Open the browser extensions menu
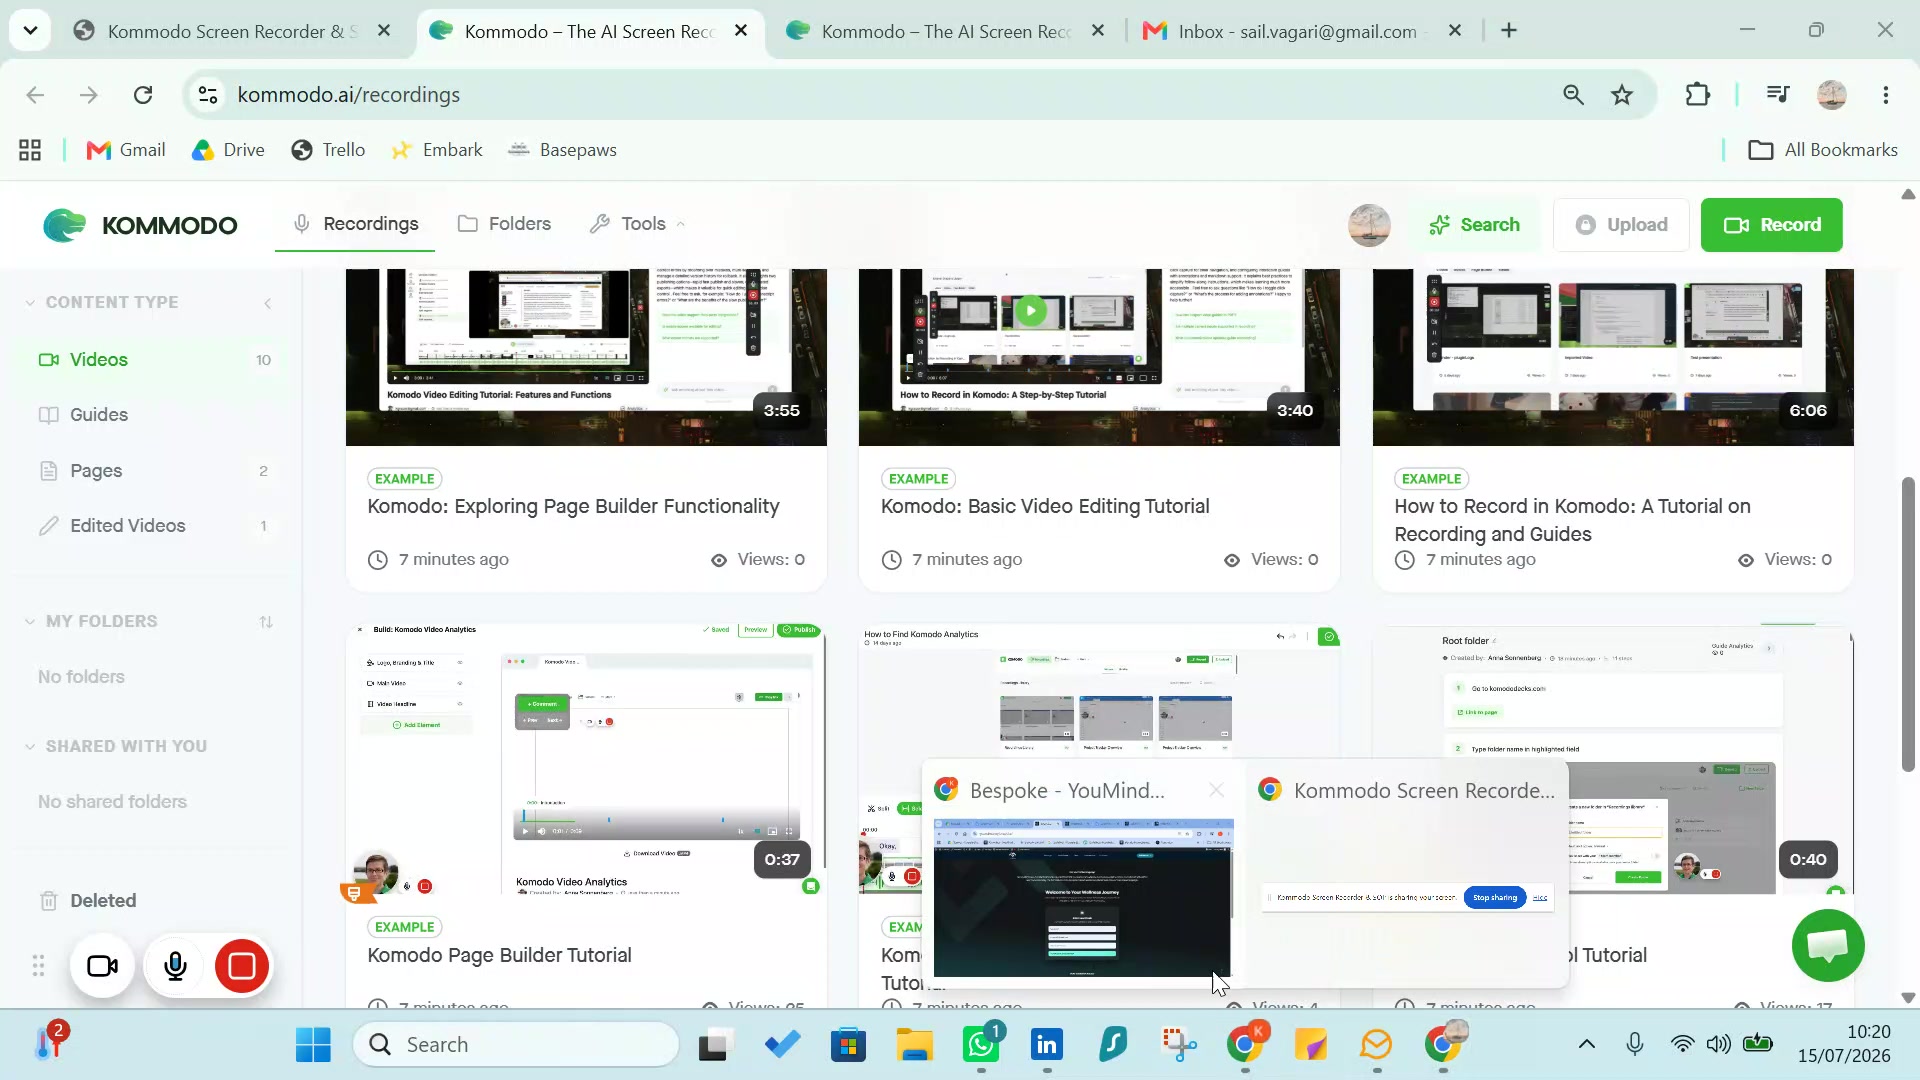Image resolution: width=1920 pixels, height=1080 pixels. point(1697,95)
